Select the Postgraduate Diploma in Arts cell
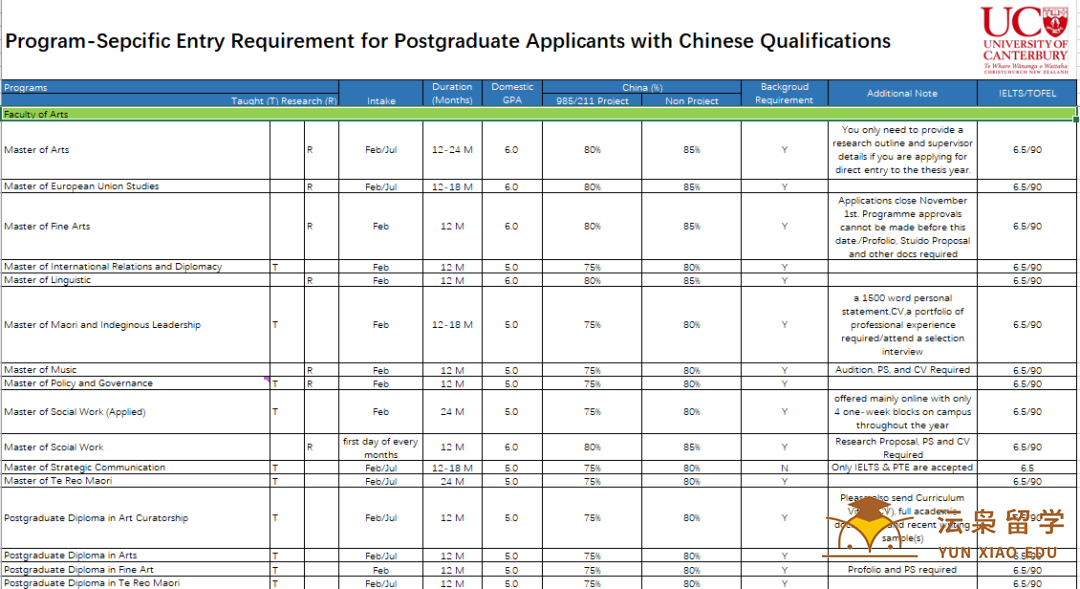This screenshot has height=589, width=1080. 136,555
